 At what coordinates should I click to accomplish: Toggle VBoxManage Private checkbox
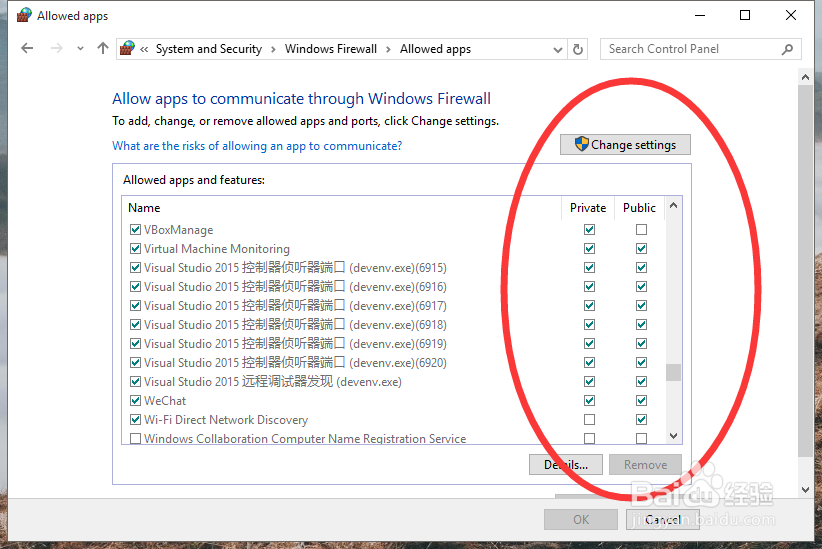click(589, 230)
